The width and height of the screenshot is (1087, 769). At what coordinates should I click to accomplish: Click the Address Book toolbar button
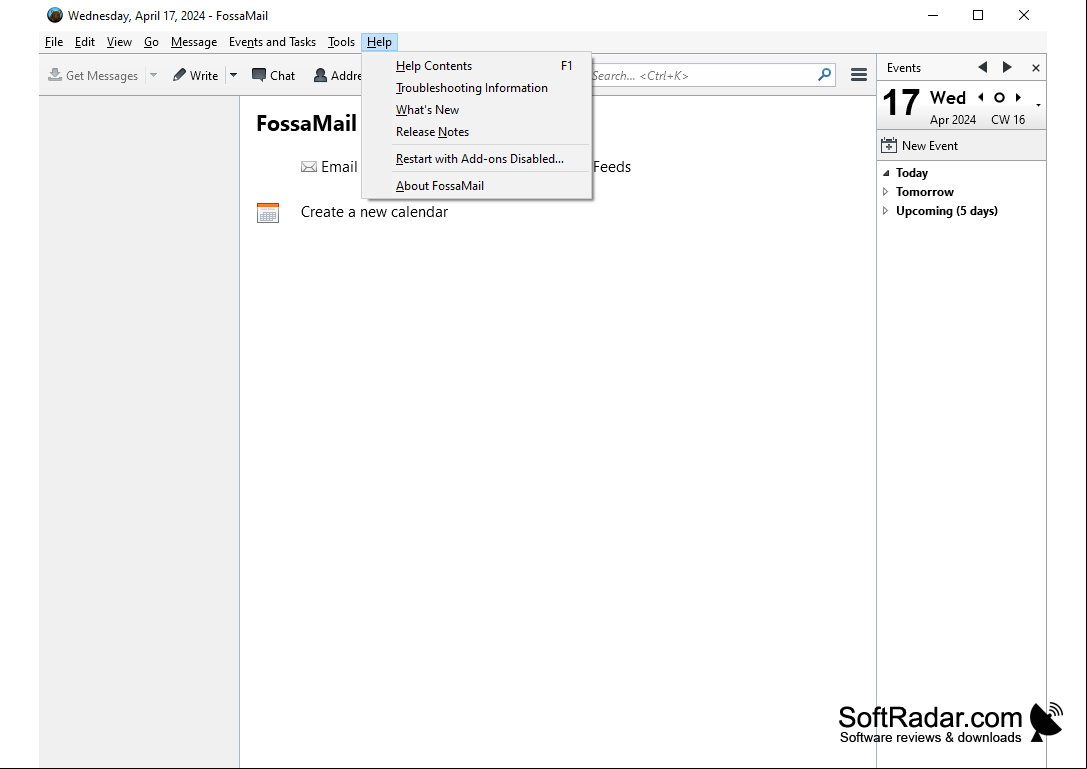[x=336, y=76]
